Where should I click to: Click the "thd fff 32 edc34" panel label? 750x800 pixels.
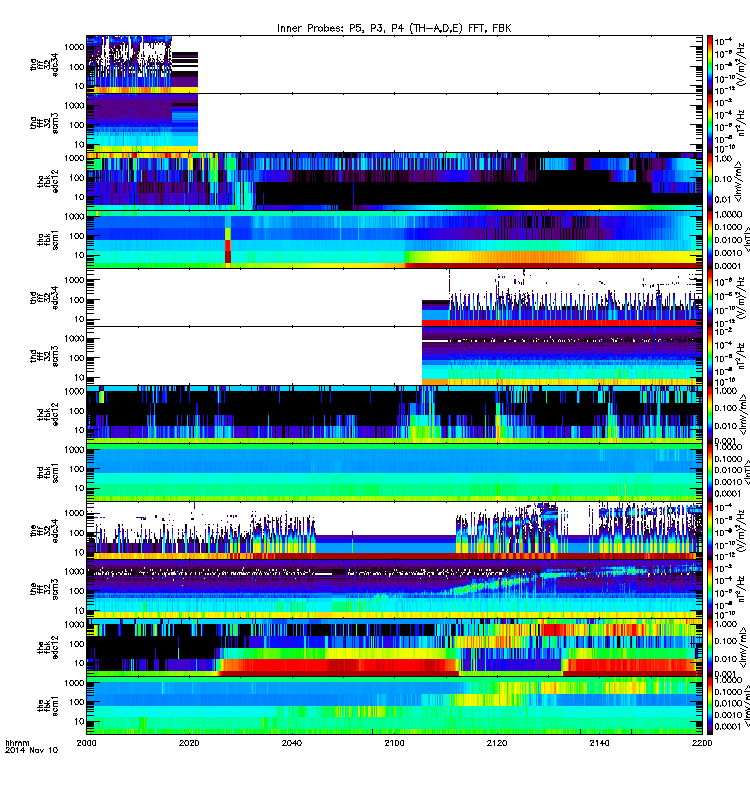44,297
